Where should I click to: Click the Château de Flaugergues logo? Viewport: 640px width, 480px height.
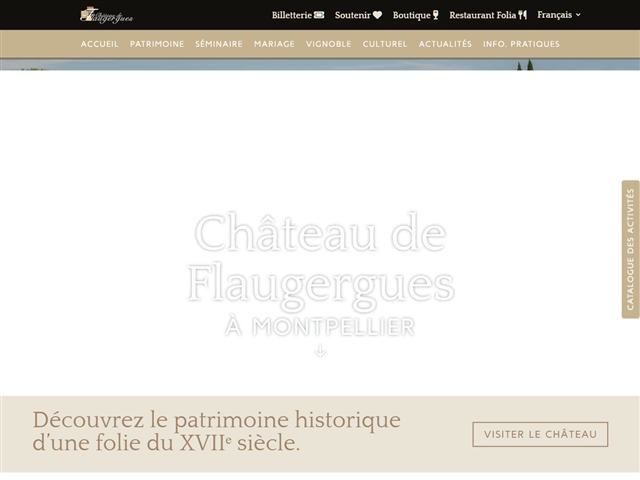[x=106, y=15]
